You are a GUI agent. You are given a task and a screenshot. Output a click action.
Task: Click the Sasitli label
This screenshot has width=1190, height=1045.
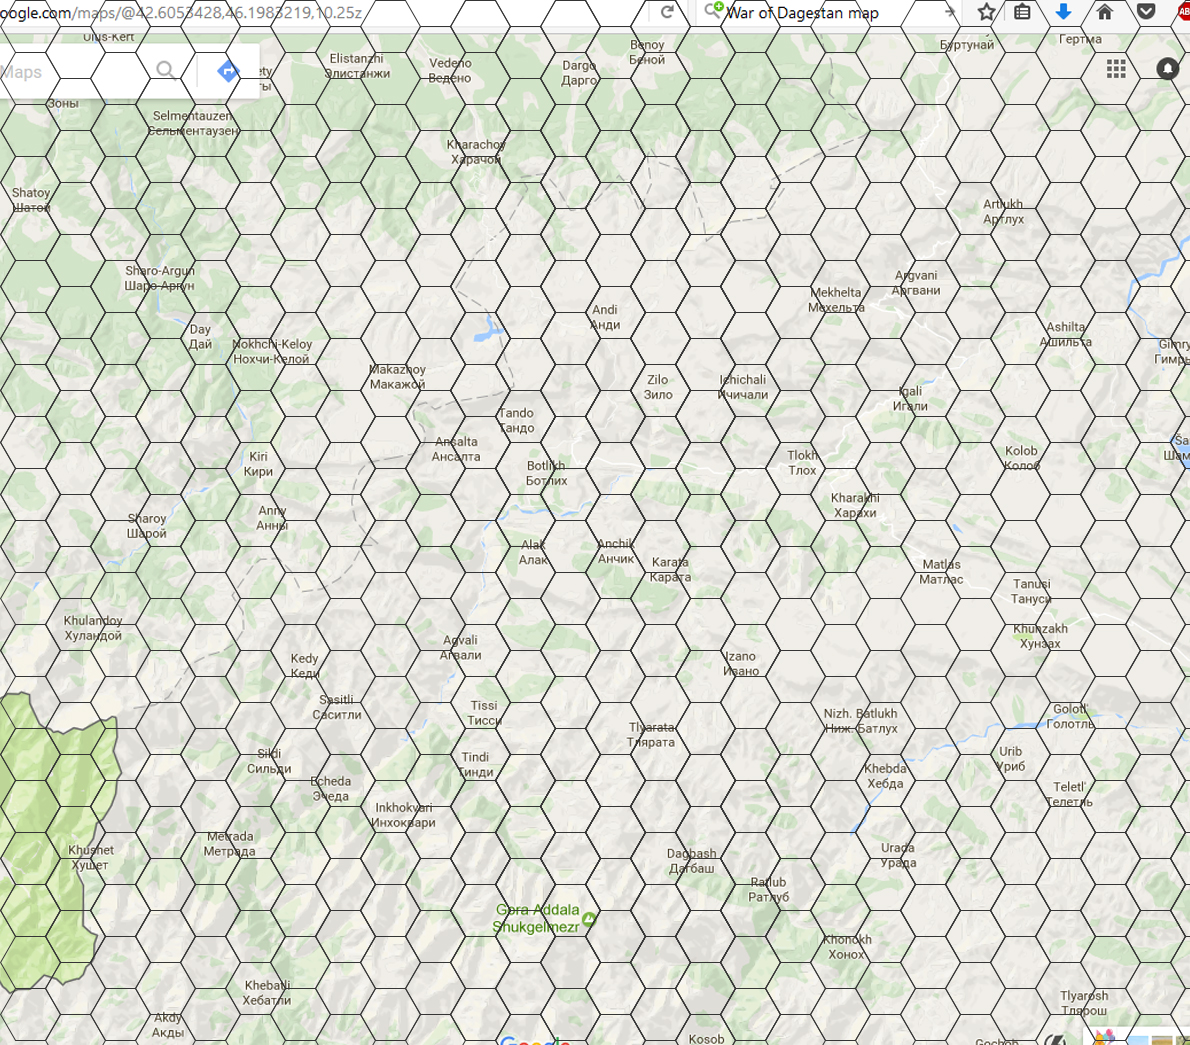click(336, 707)
